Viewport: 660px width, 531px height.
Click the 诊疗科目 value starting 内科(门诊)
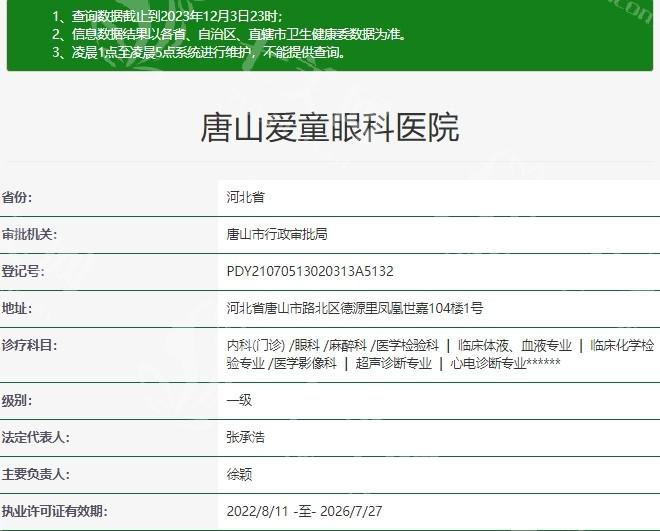tap(440, 354)
